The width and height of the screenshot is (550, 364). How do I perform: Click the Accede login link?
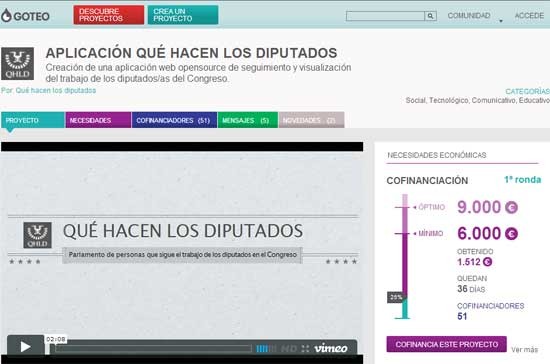pos(529,15)
